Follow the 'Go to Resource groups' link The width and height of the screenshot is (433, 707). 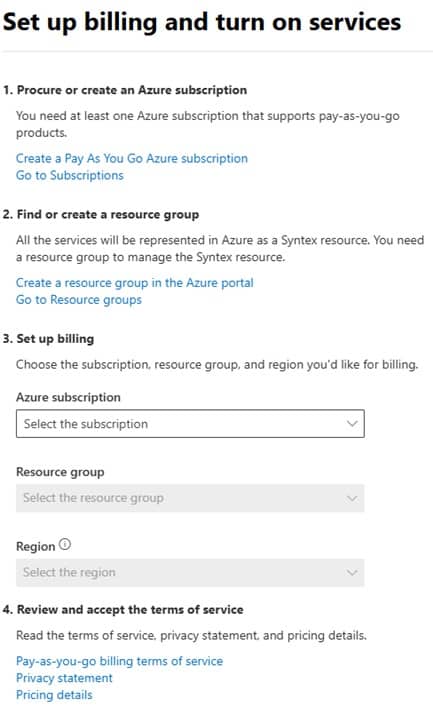coord(78,300)
